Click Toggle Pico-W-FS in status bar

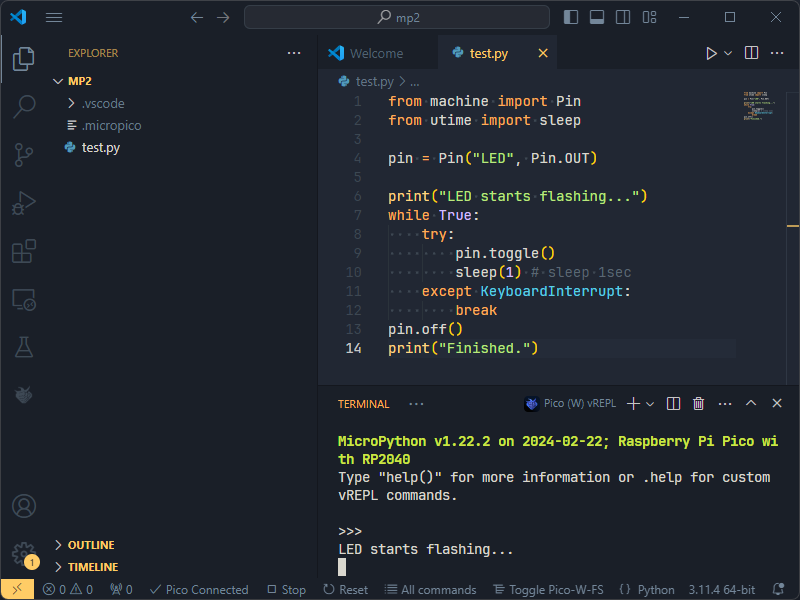click(550, 590)
